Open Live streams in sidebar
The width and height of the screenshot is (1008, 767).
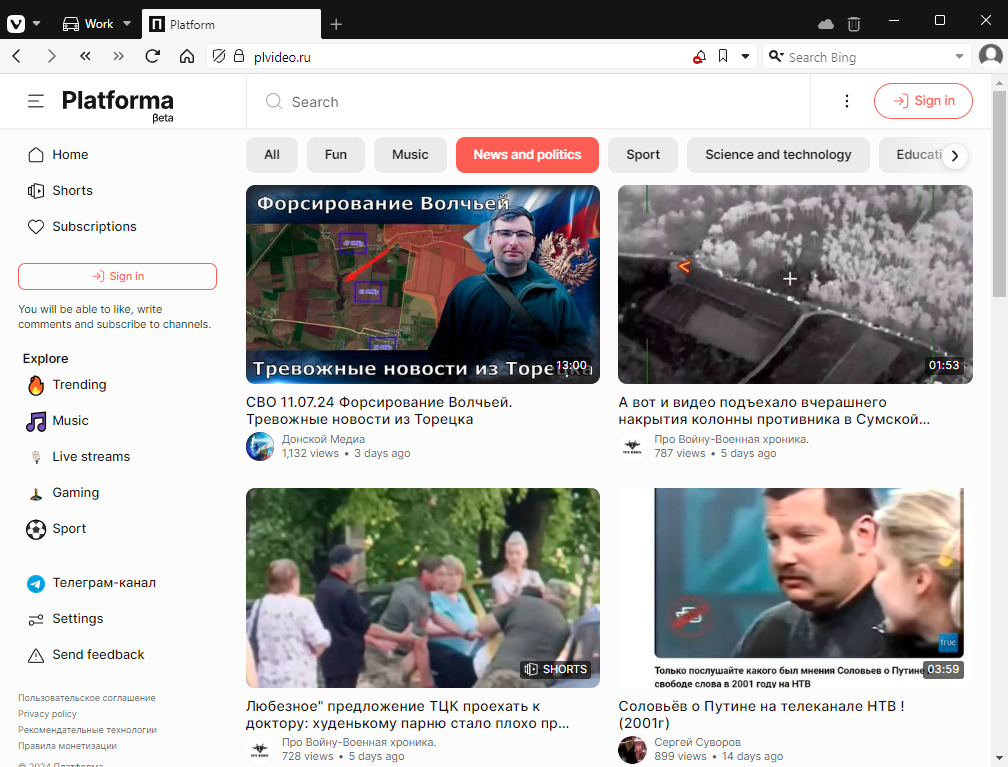pyautogui.click(x=78, y=457)
